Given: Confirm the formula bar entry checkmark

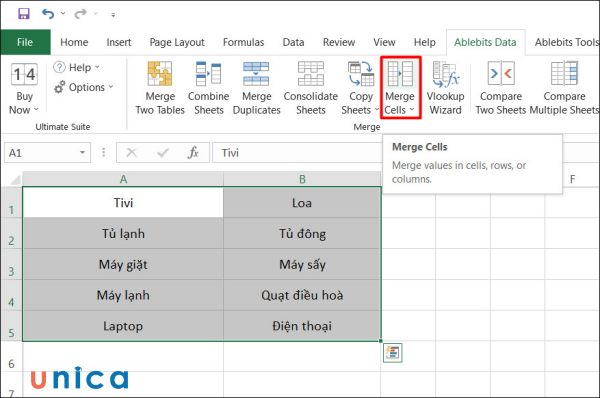Looking at the screenshot, I should coord(163,153).
